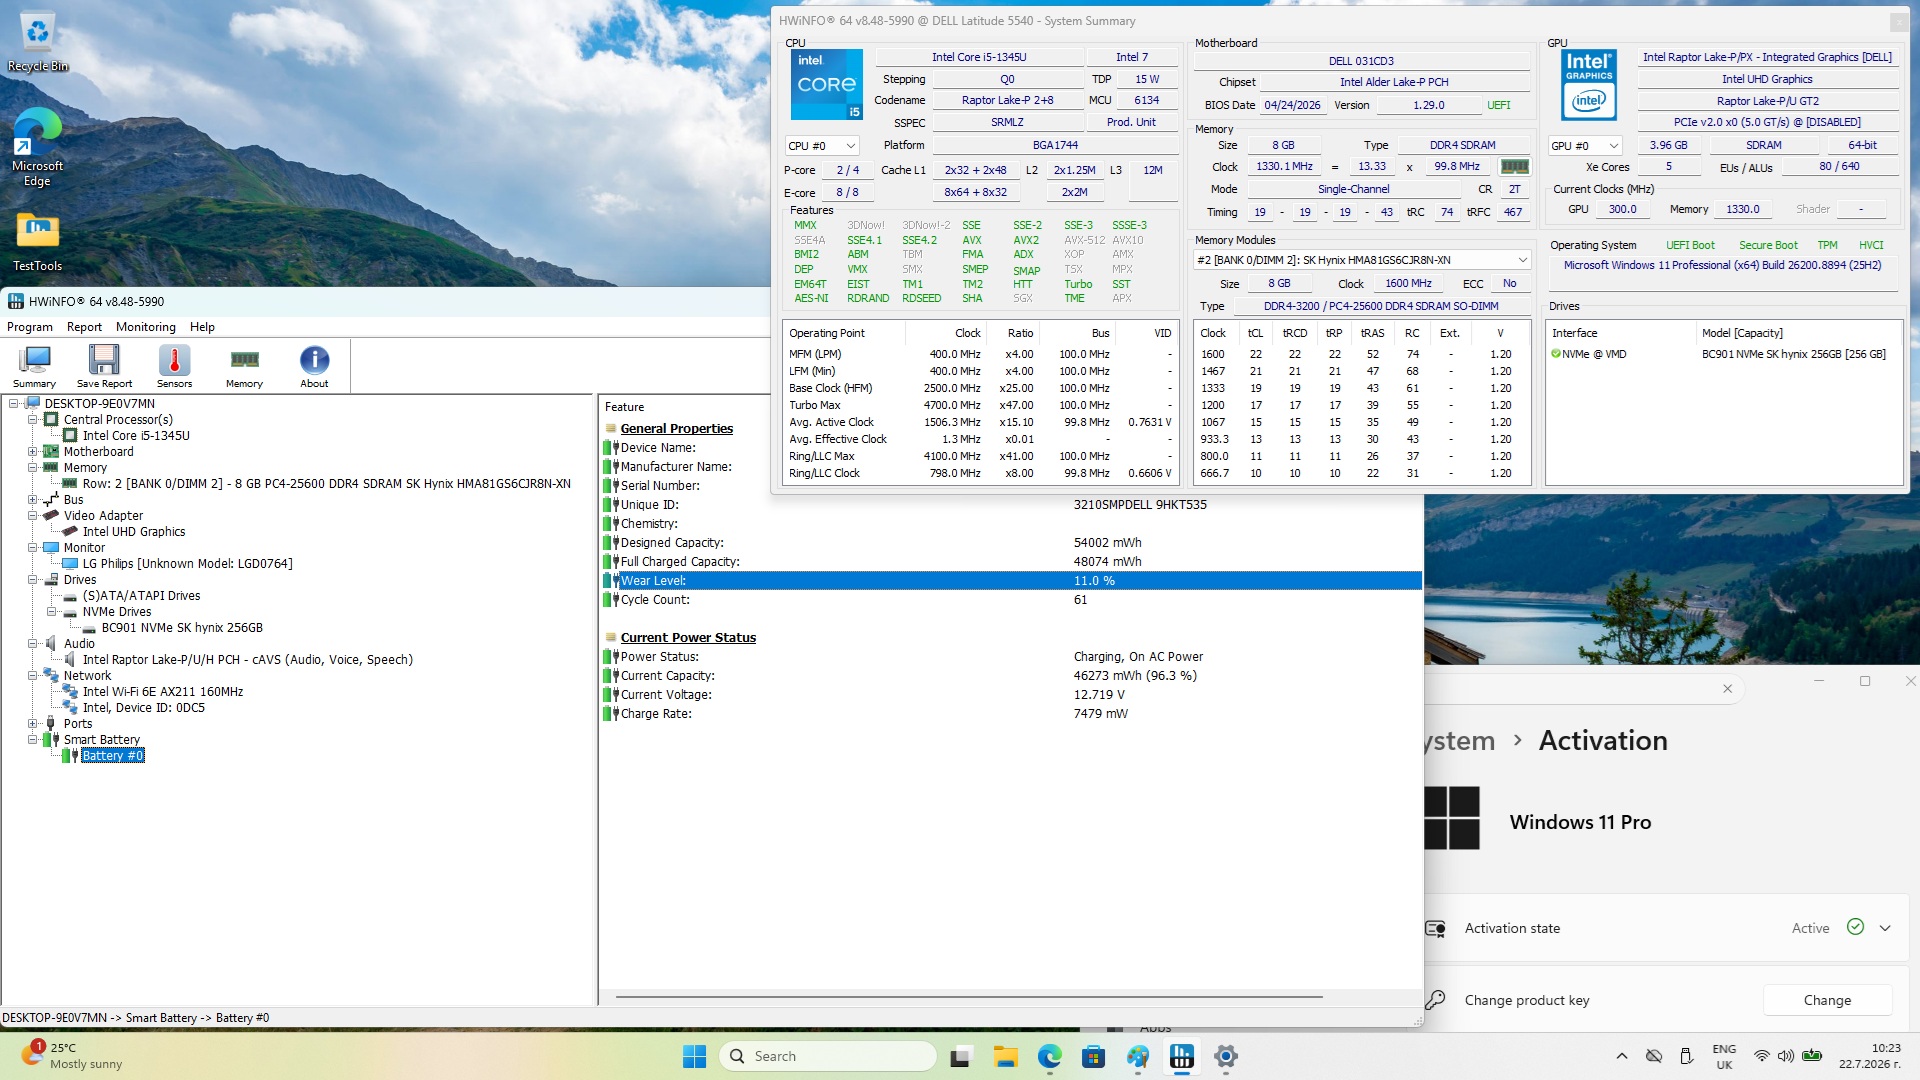Select BC901 NVMe SK hynix 256GB tree item
The height and width of the screenshot is (1080, 1920).
182,628
